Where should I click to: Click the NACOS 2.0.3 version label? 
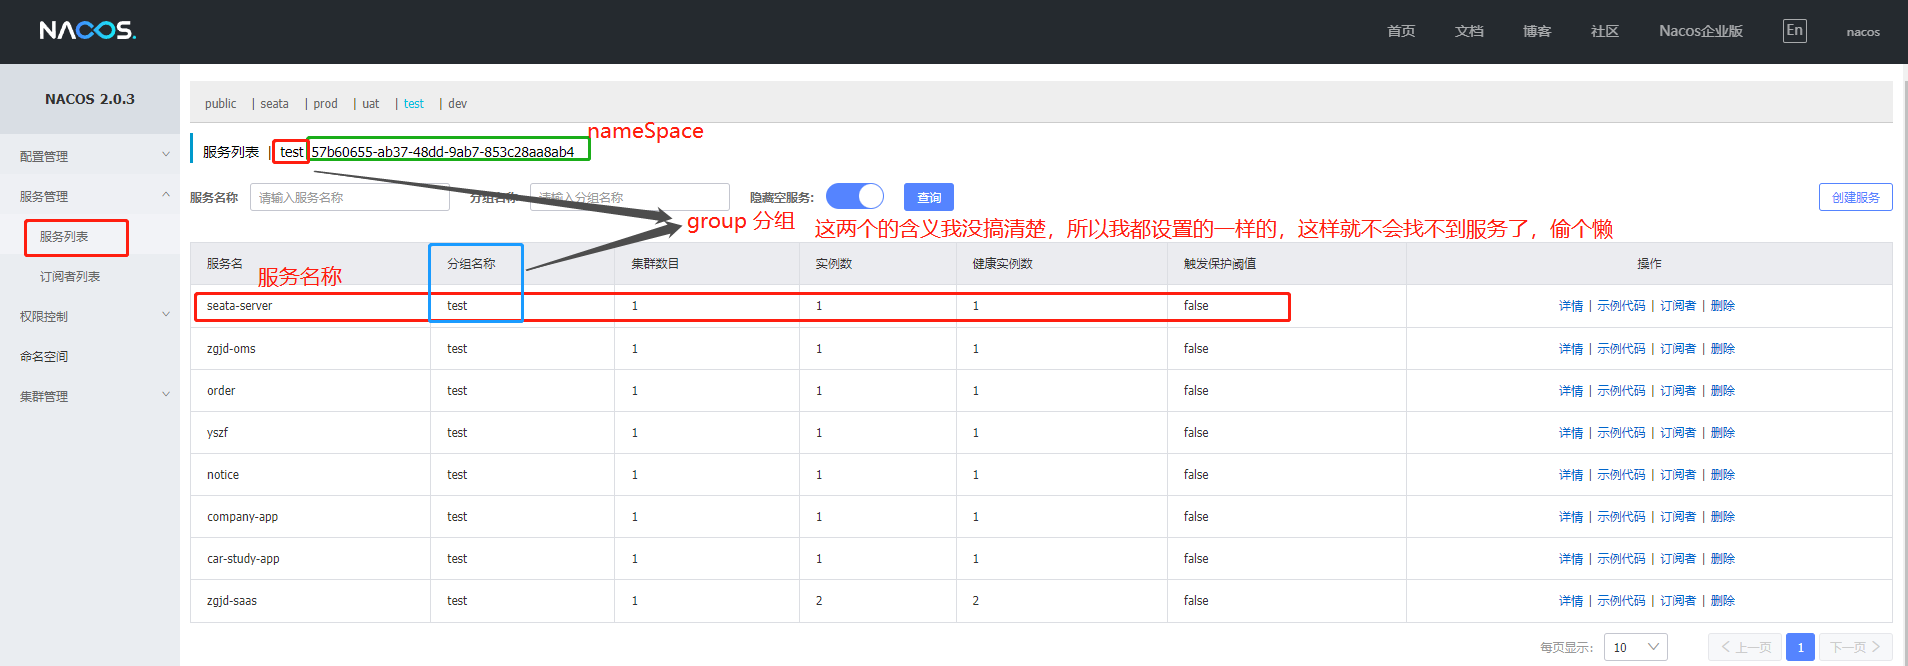click(x=90, y=99)
